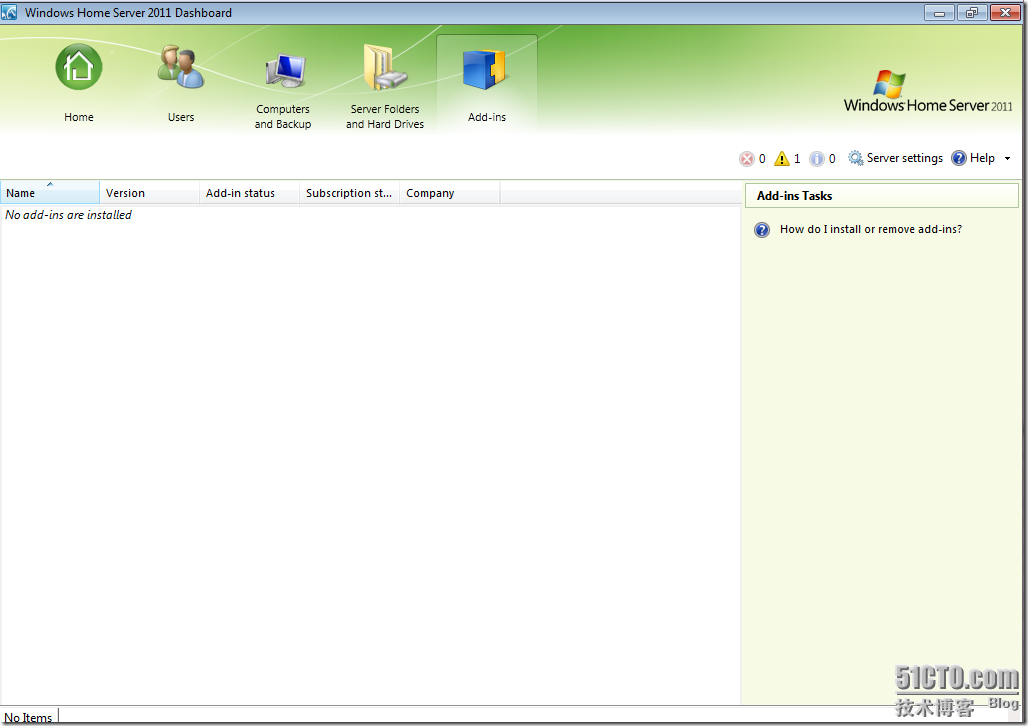Select the Add-ins puzzle icon
The height and width of the screenshot is (726, 1028).
click(484, 70)
